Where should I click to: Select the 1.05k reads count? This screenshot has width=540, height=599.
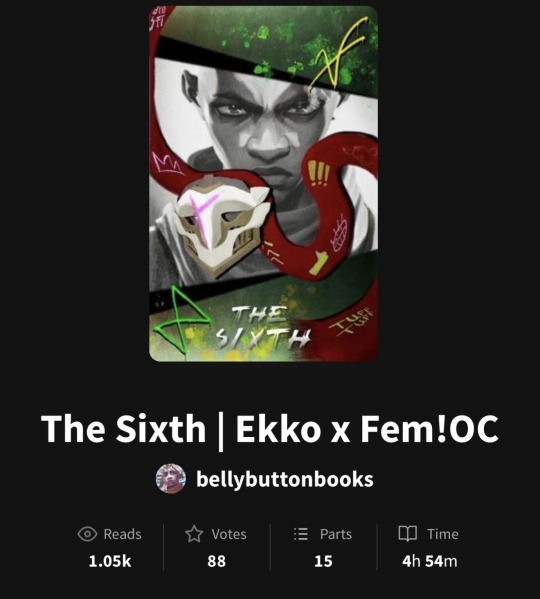click(110, 561)
